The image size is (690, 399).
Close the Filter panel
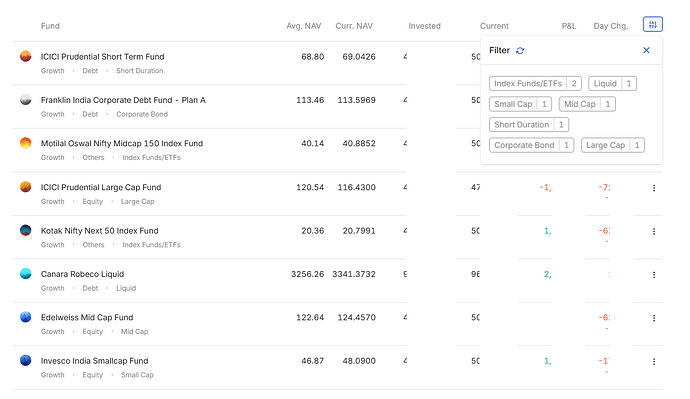(646, 50)
